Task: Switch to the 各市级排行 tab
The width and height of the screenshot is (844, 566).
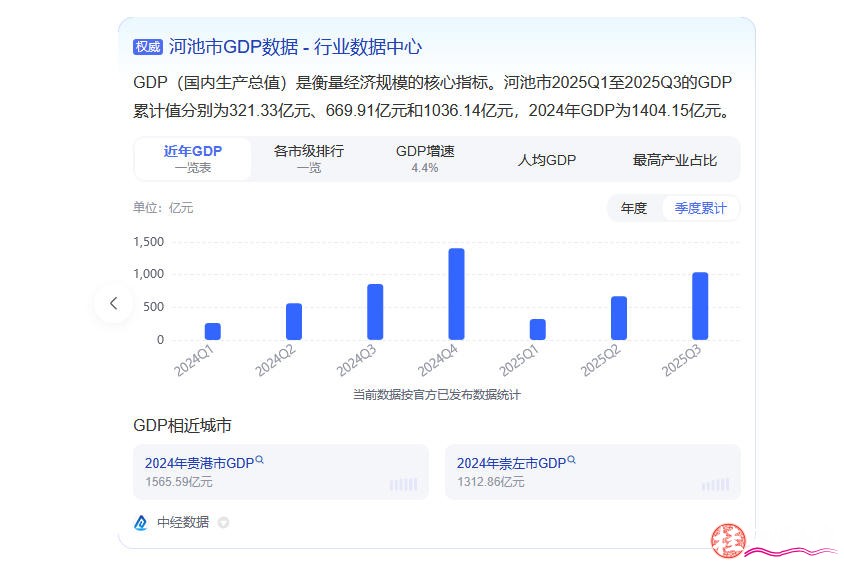Action: pos(309,159)
